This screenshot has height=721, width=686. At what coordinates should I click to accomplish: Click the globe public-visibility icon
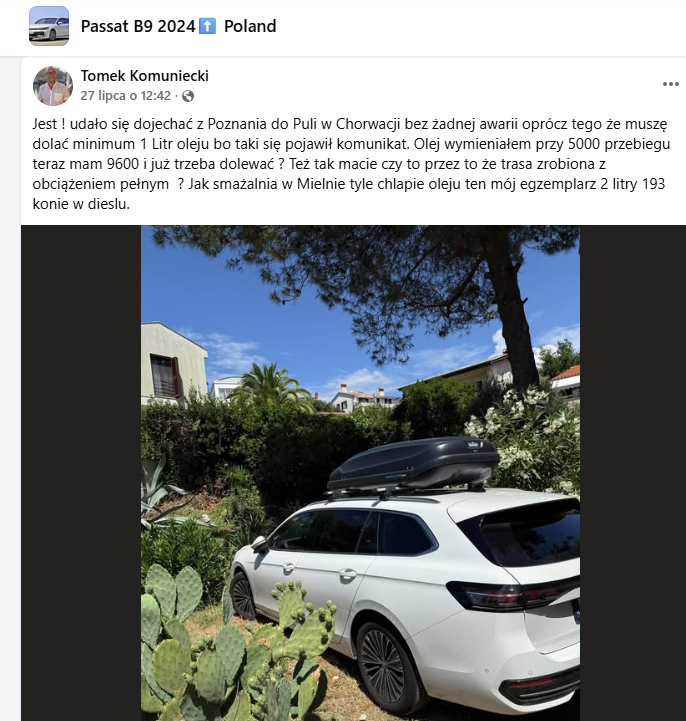pos(188,96)
